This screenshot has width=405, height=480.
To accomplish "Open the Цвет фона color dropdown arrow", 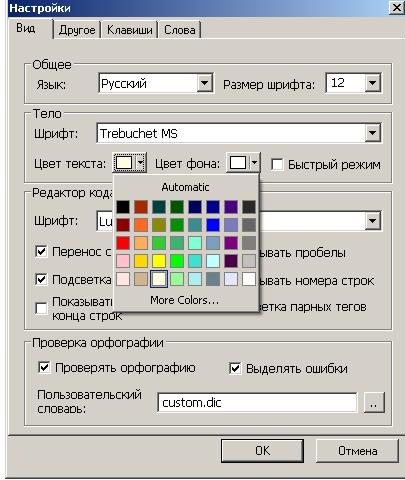I will 254,163.
